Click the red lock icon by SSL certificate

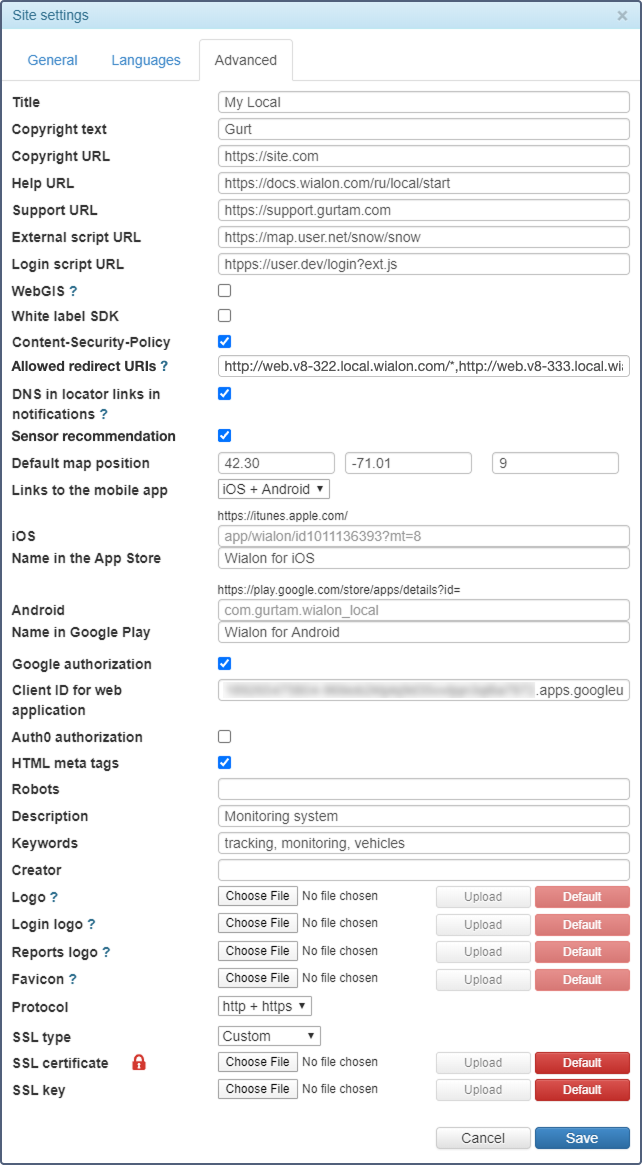tap(139, 1062)
